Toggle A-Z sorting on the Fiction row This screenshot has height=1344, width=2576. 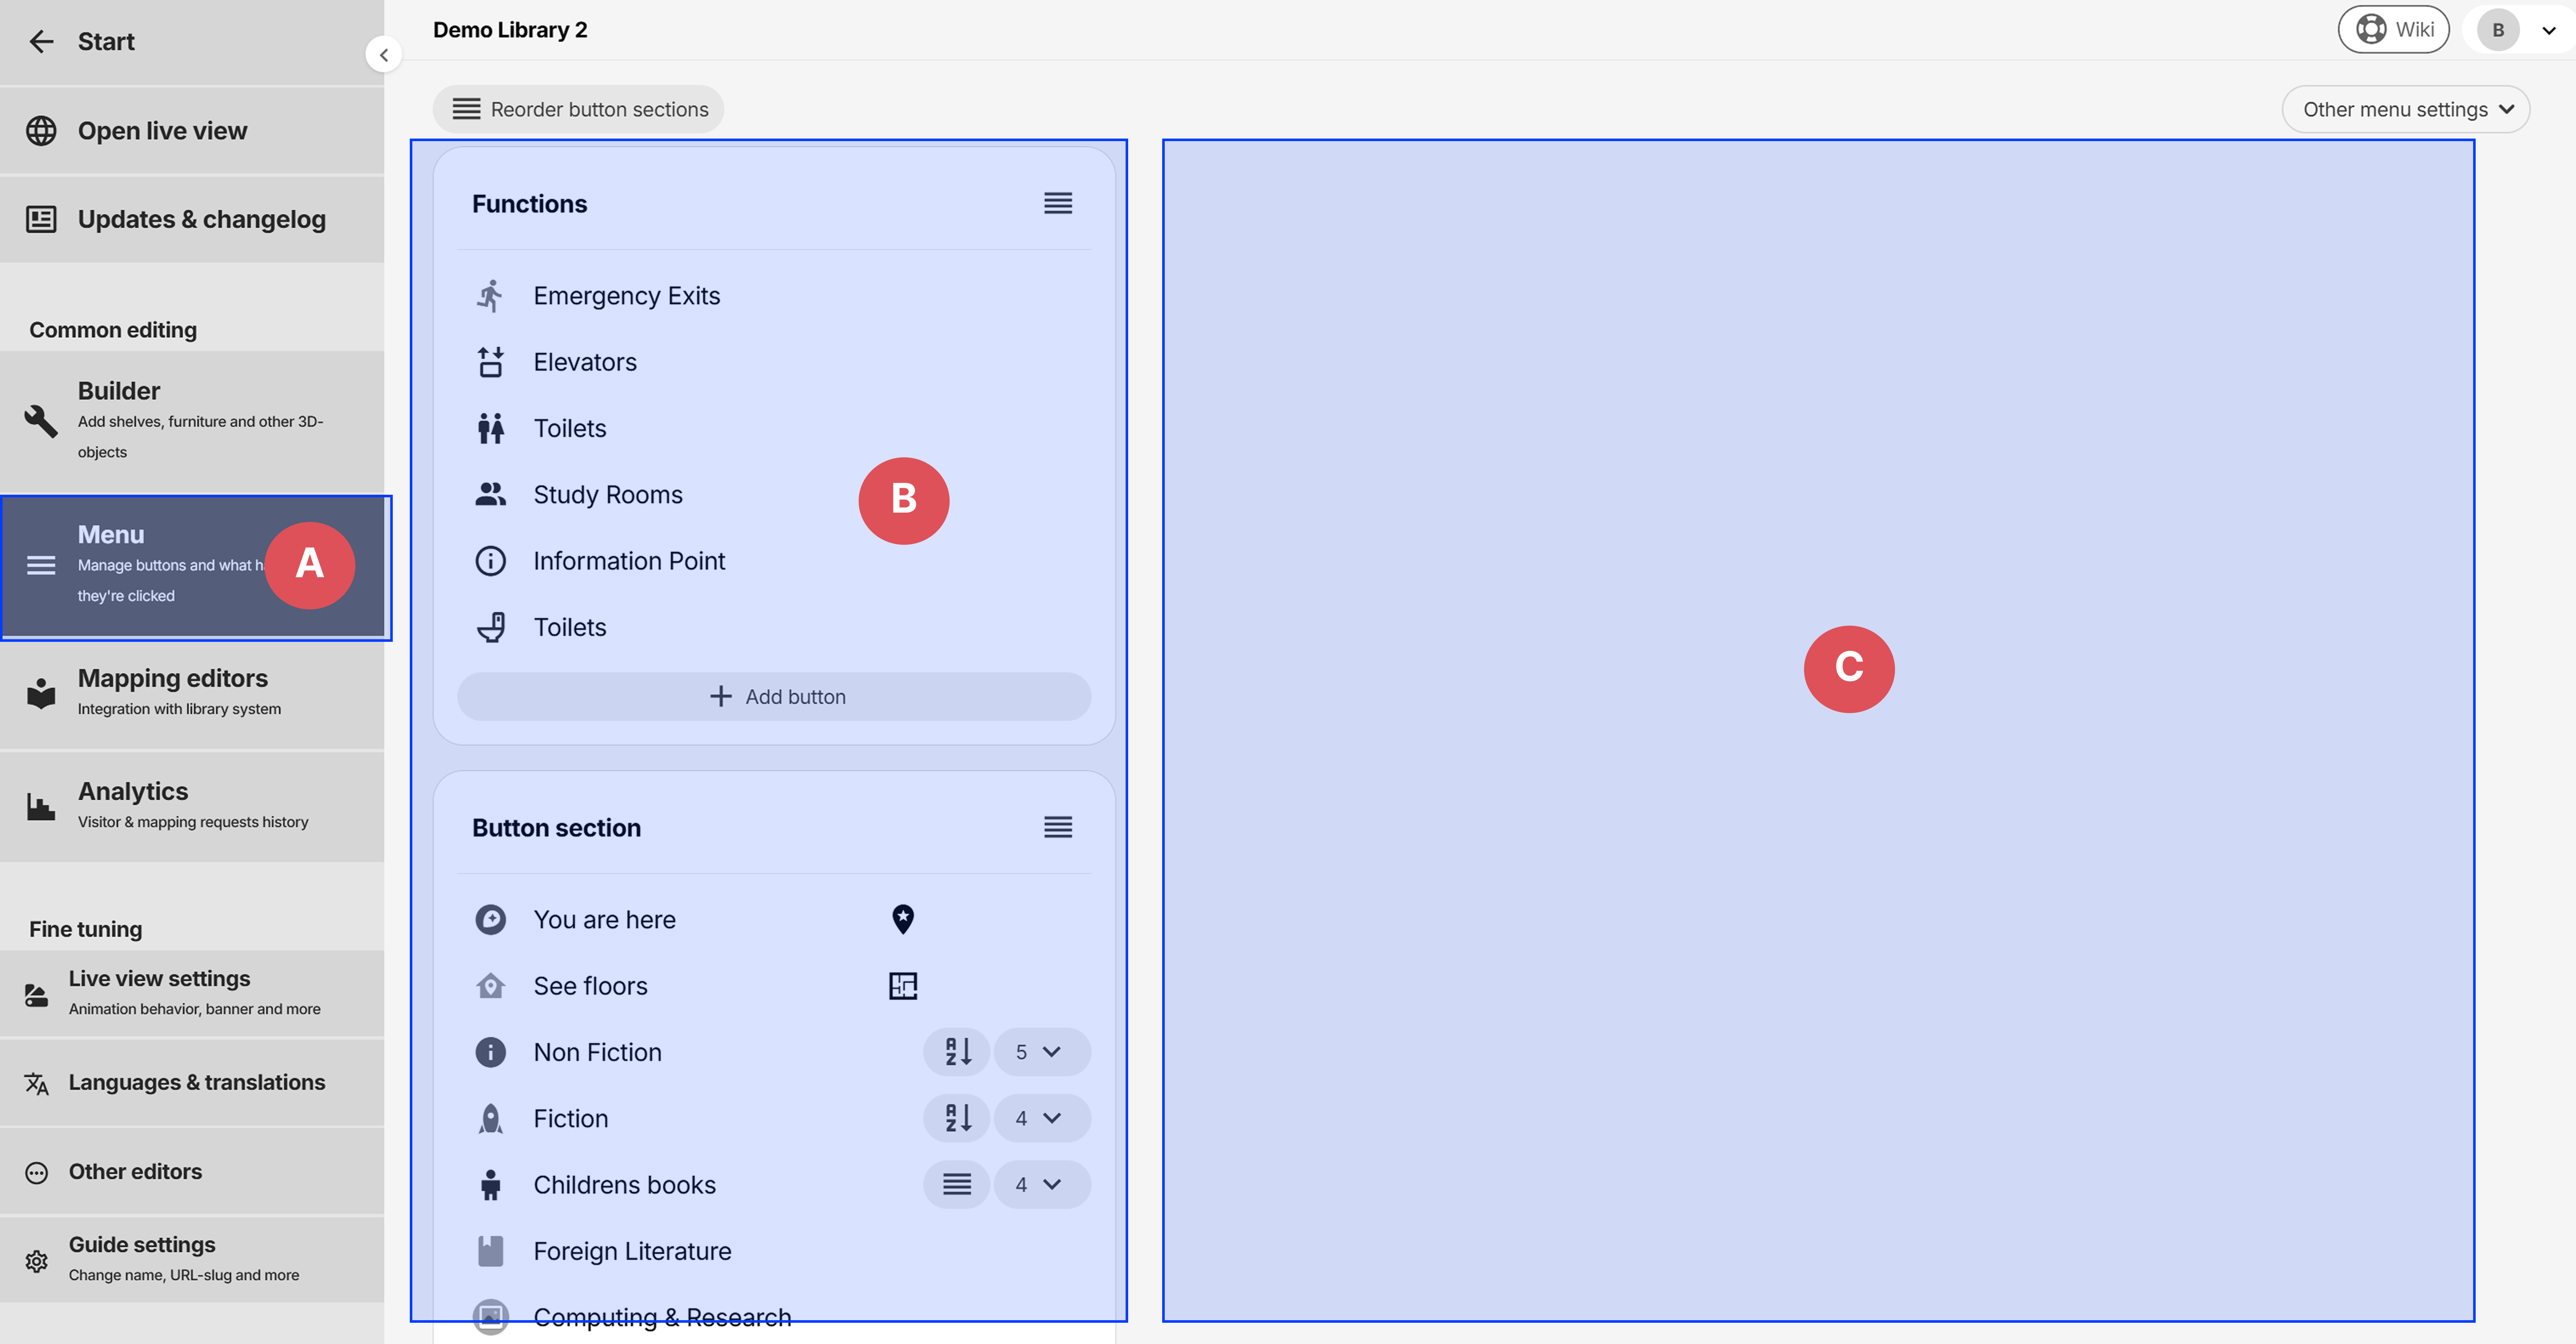coord(956,1117)
